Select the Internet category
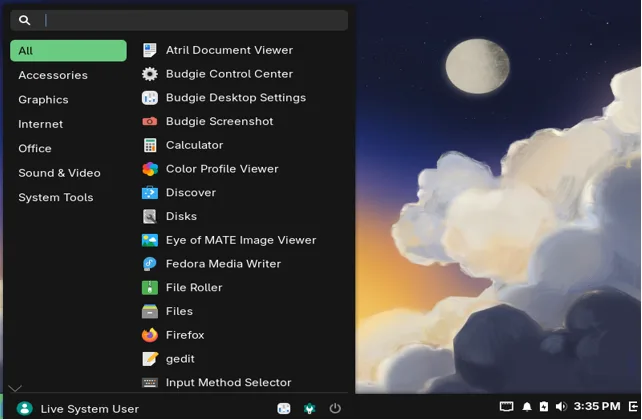Screen dimensions: 642x420 point(68,124)
